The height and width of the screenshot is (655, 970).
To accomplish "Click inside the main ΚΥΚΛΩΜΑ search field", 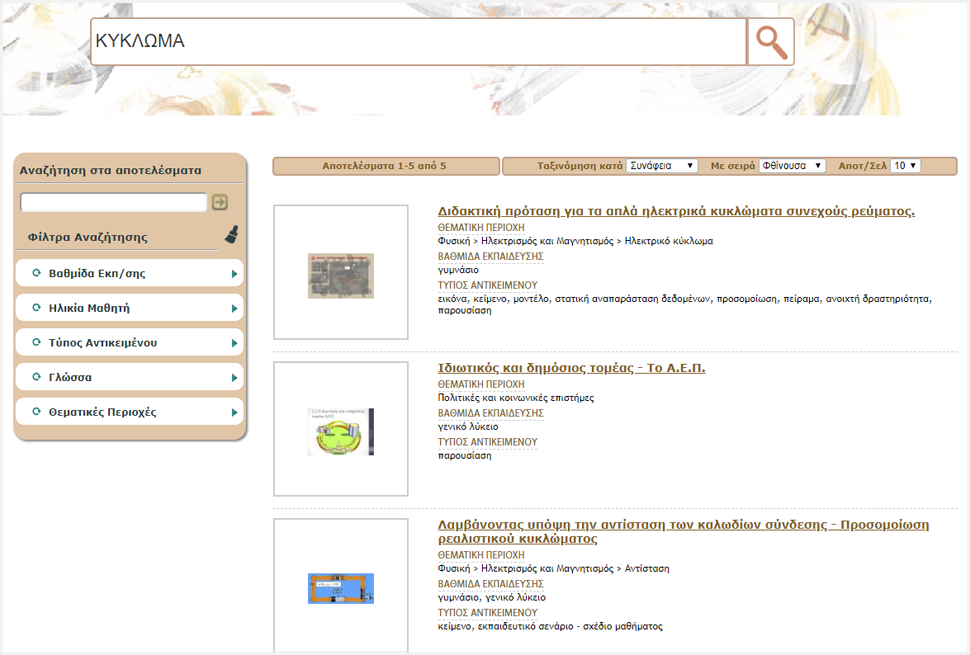I will [x=418, y=42].
